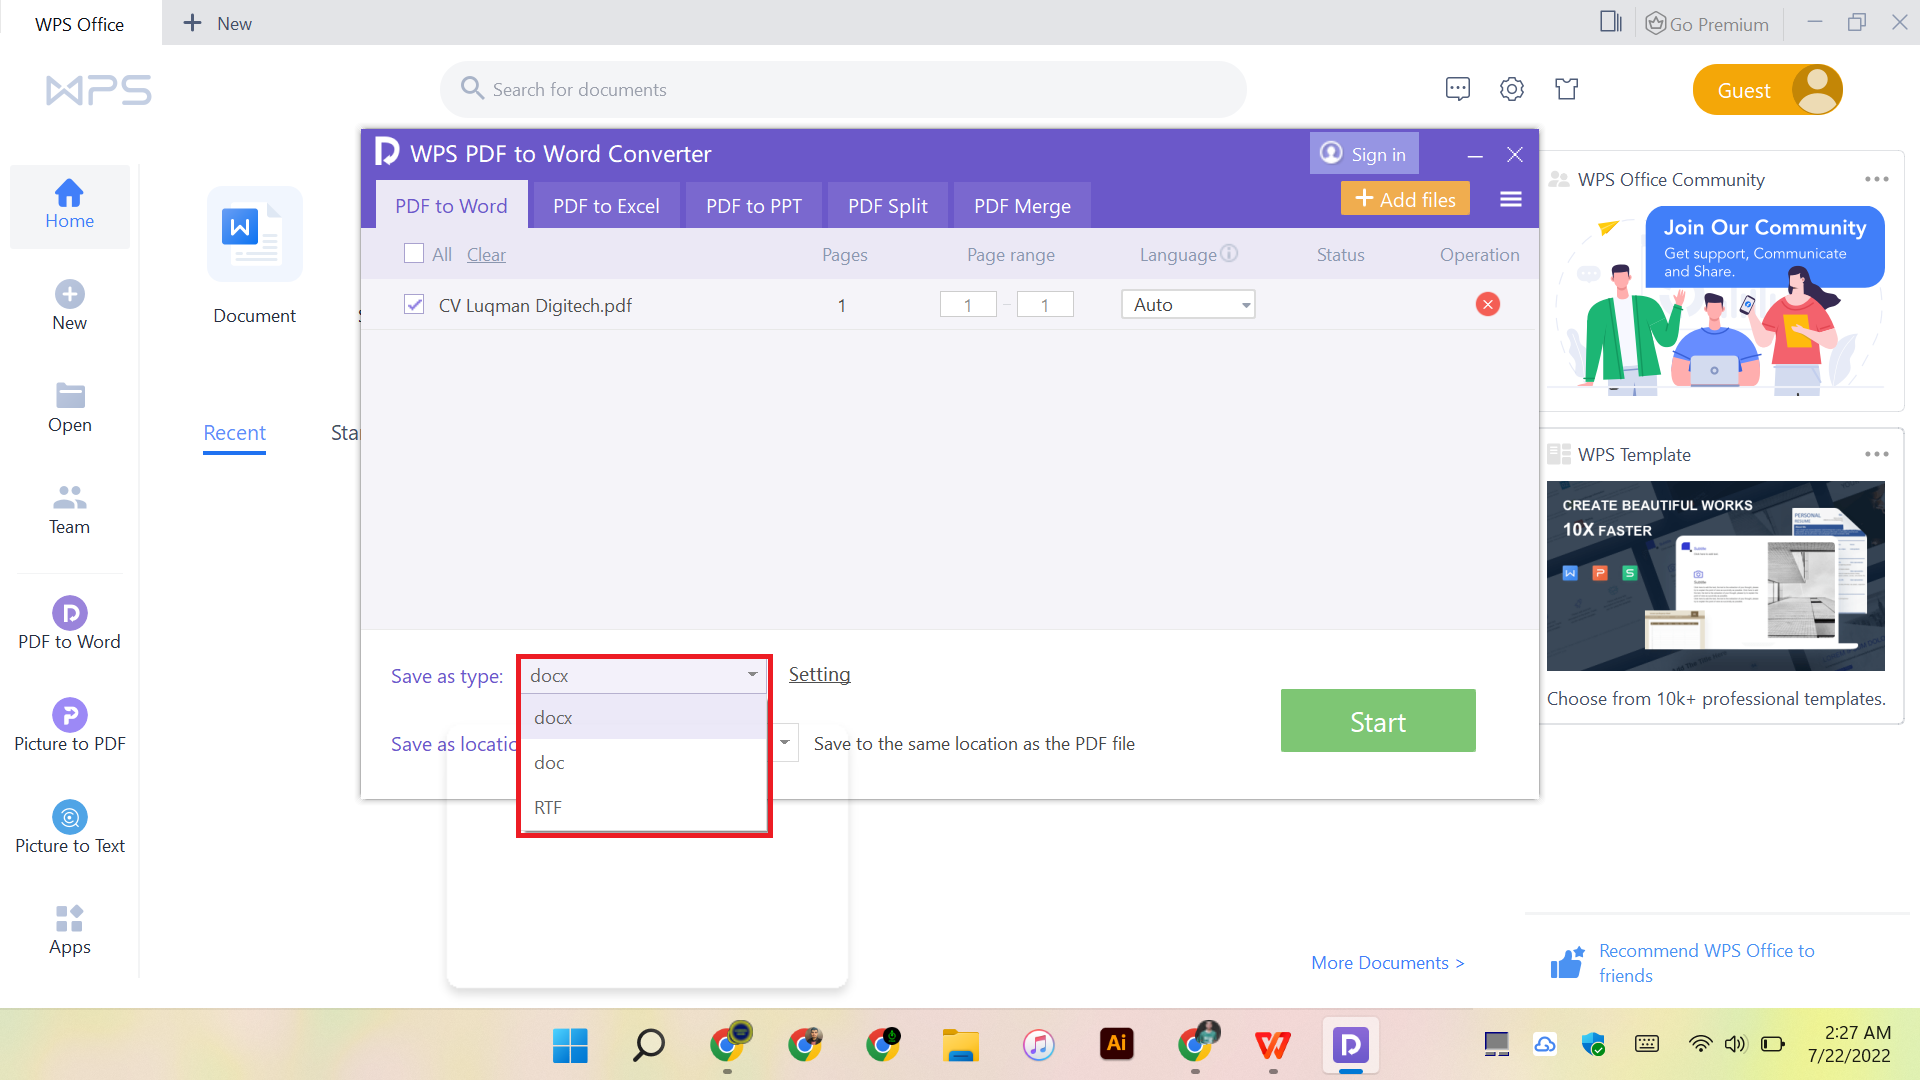The image size is (1920, 1080).
Task: Remove CV Luqman Digitech.pdf from the list
Action: [1487, 304]
